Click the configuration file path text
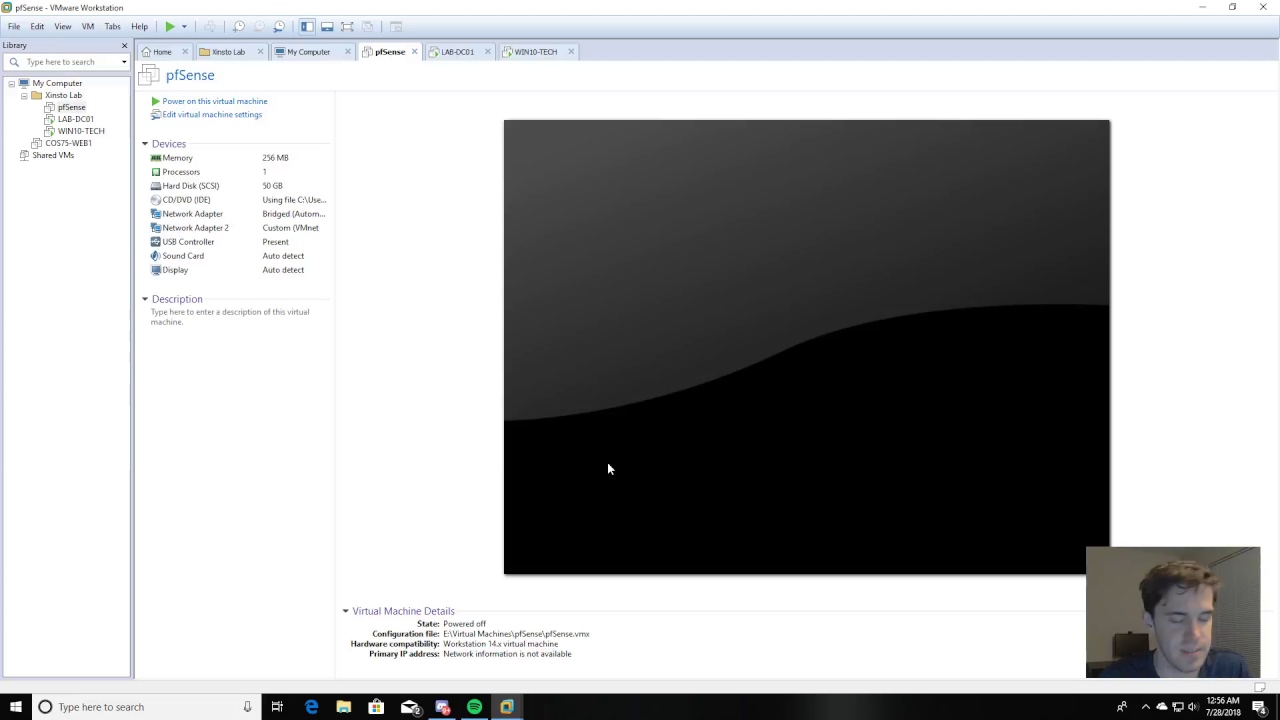The image size is (1280, 720). point(516,634)
